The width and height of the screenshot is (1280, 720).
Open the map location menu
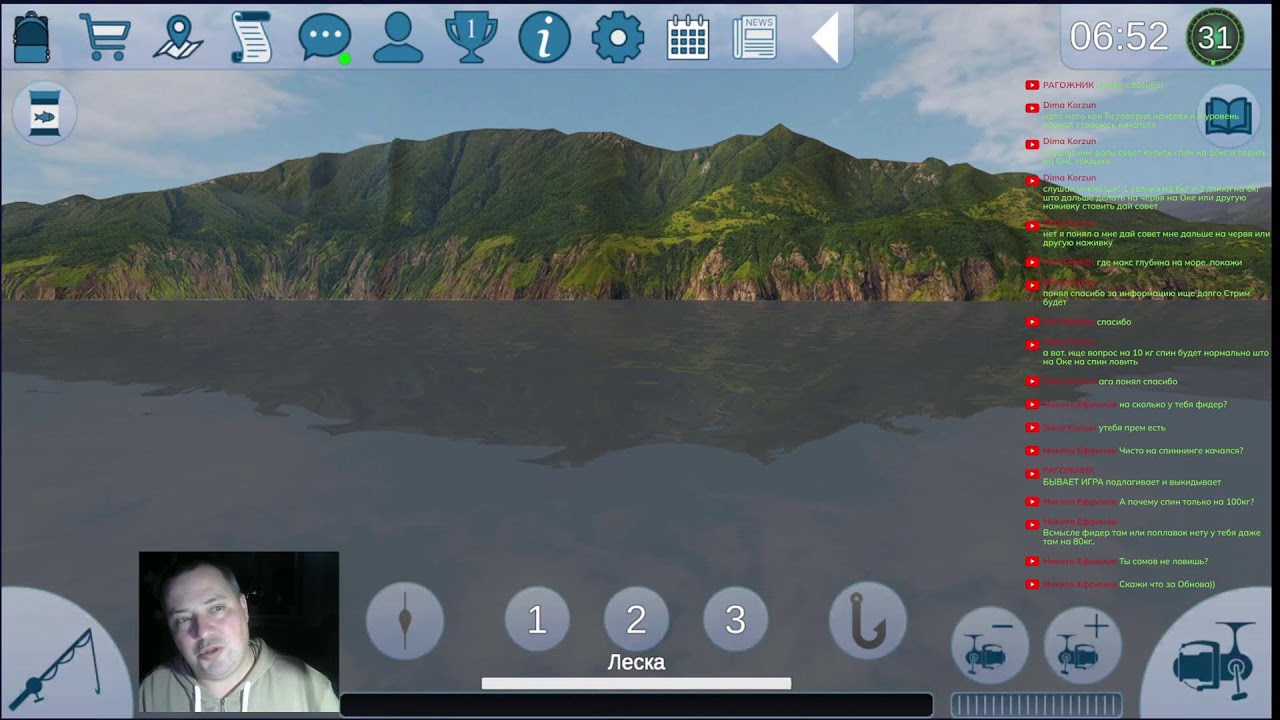178,38
